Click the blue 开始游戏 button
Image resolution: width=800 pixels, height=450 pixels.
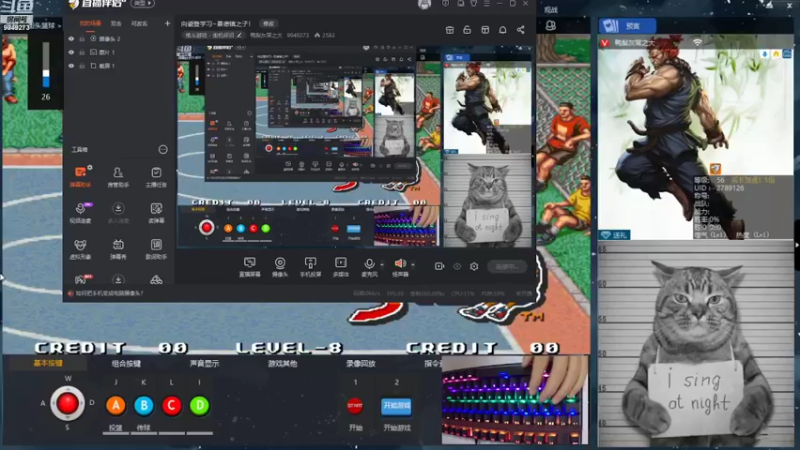click(x=396, y=406)
